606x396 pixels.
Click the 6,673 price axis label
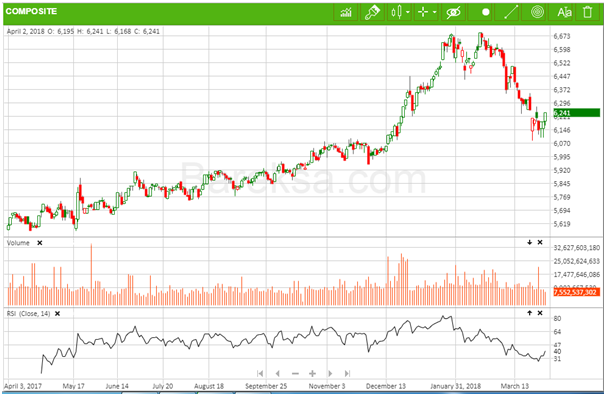(x=562, y=36)
